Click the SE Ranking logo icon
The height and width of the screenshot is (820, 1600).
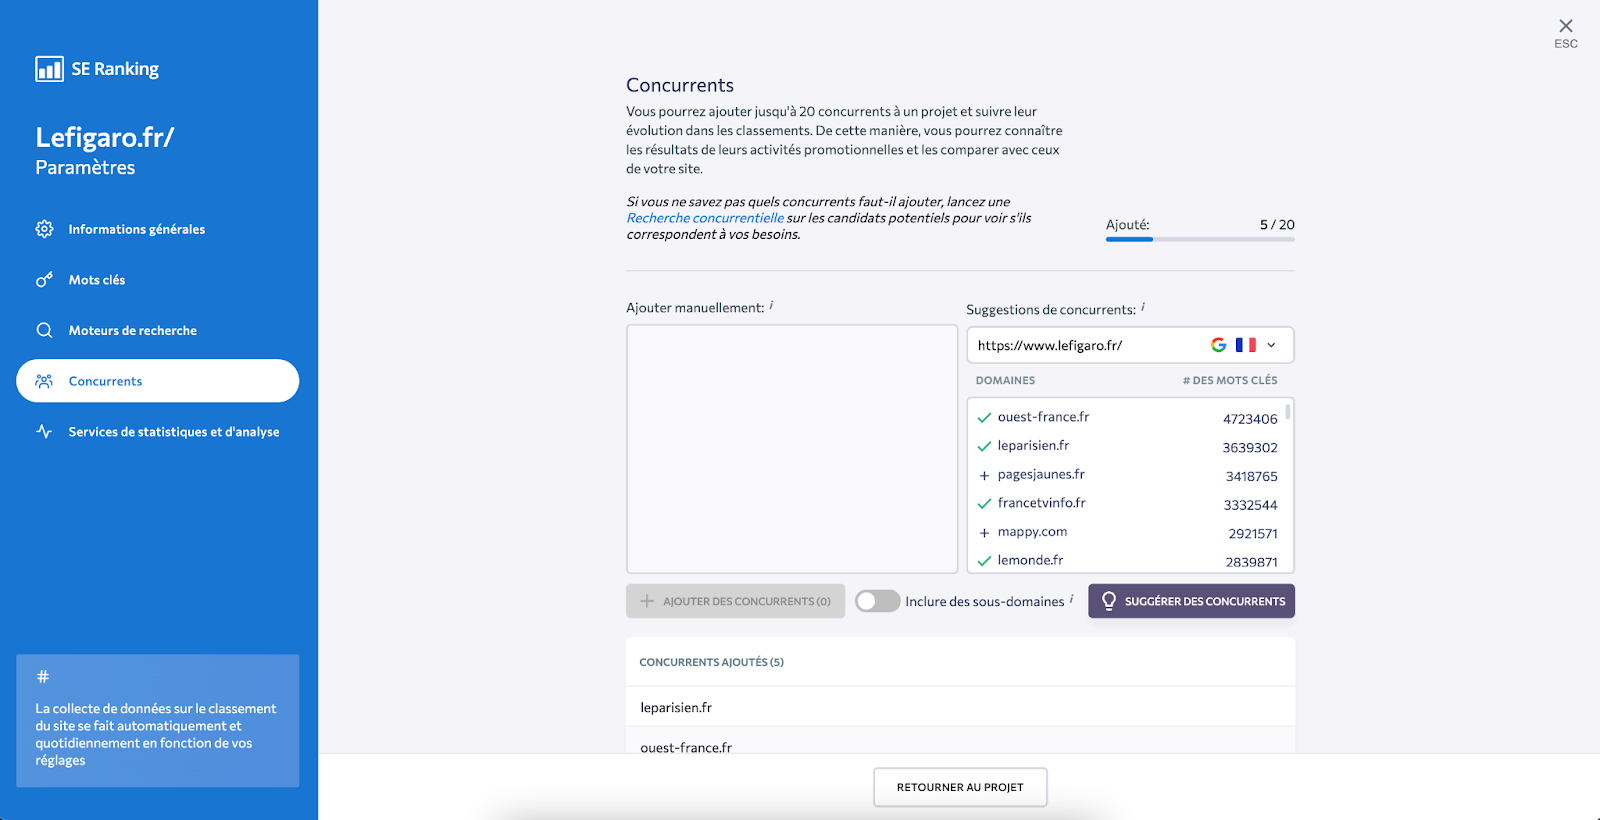[x=49, y=68]
